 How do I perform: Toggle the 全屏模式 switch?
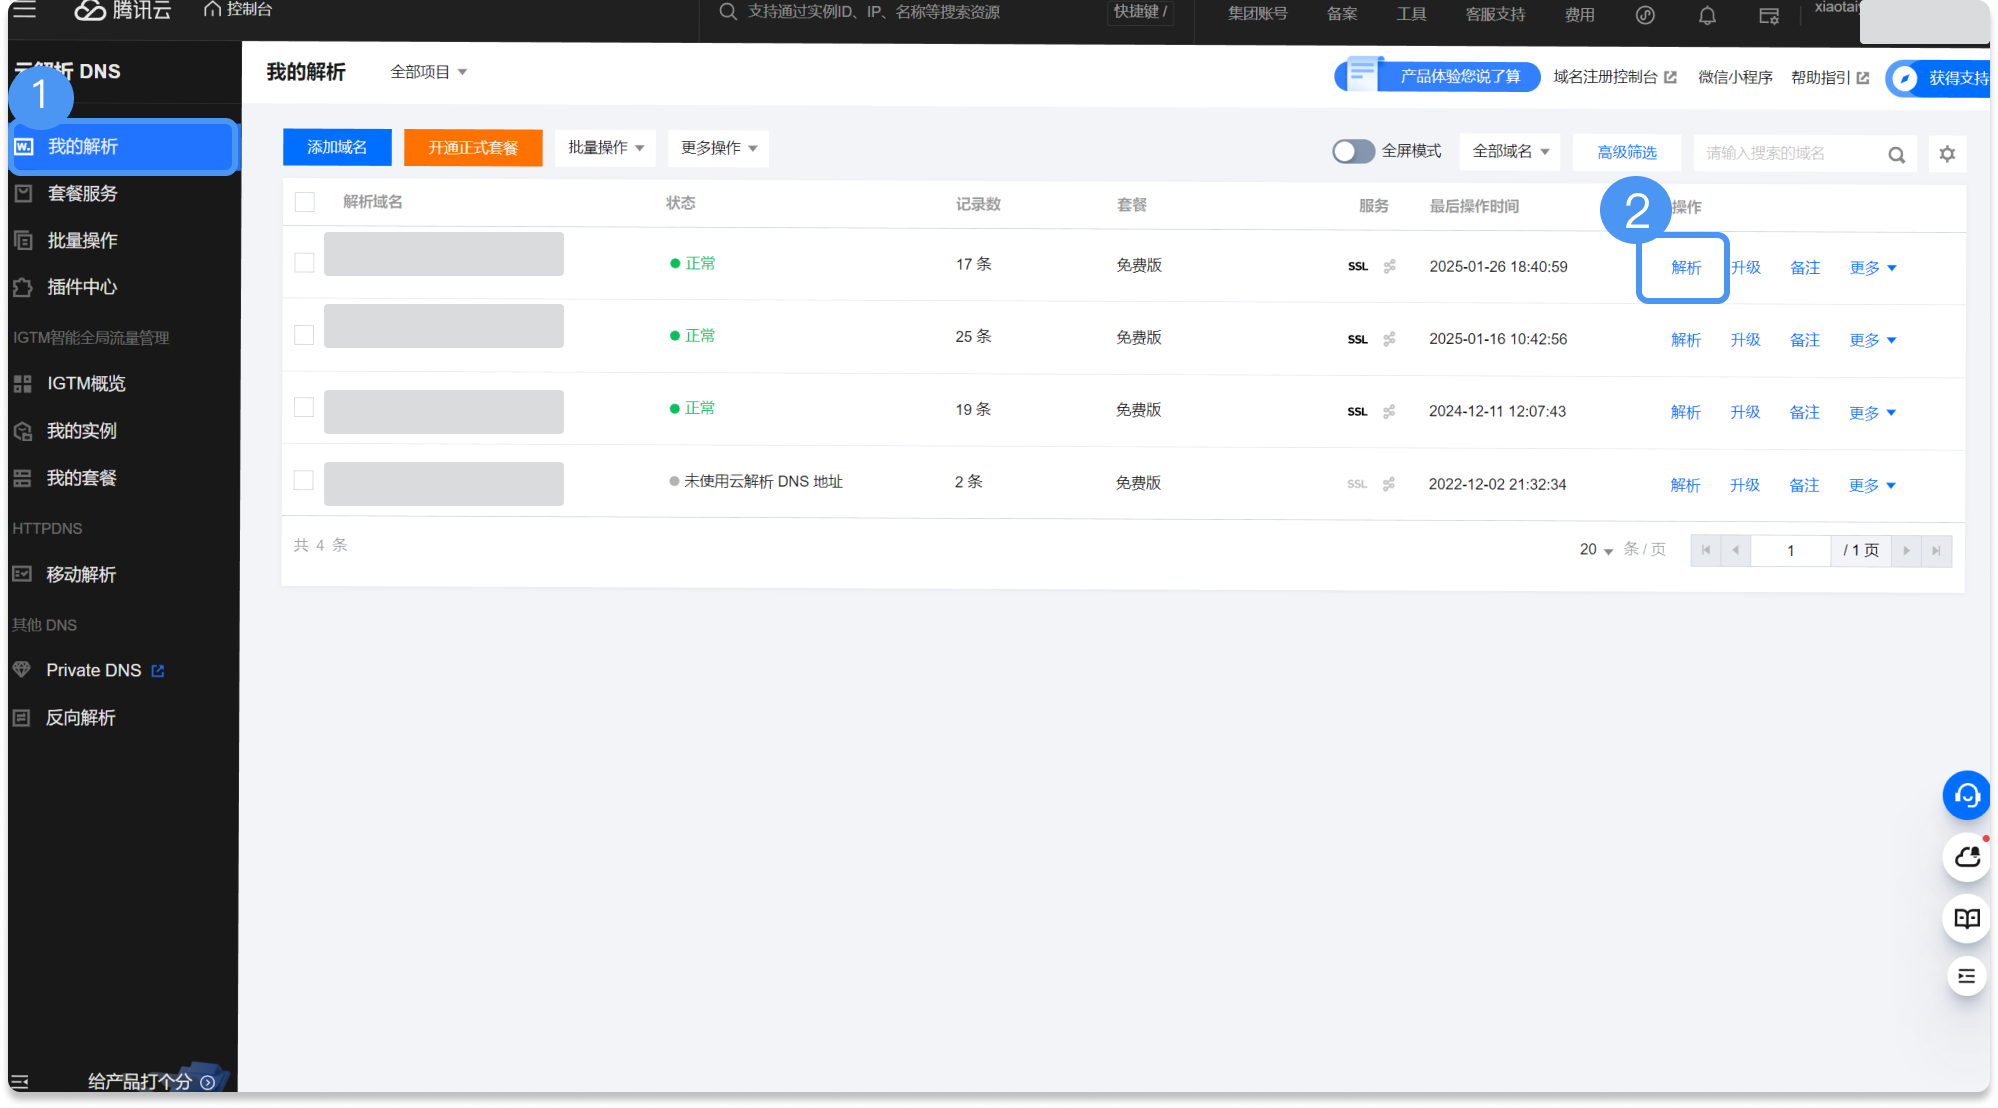[1353, 151]
